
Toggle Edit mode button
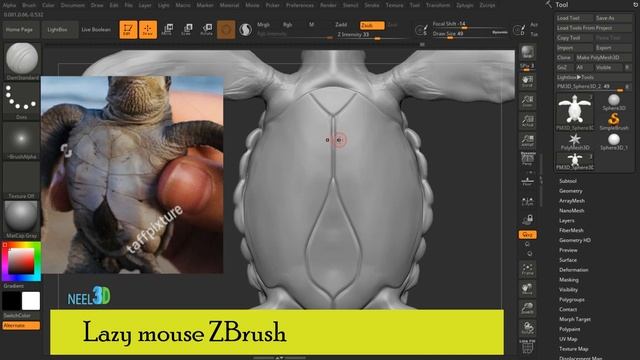pyautogui.click(x=128, y=29)
